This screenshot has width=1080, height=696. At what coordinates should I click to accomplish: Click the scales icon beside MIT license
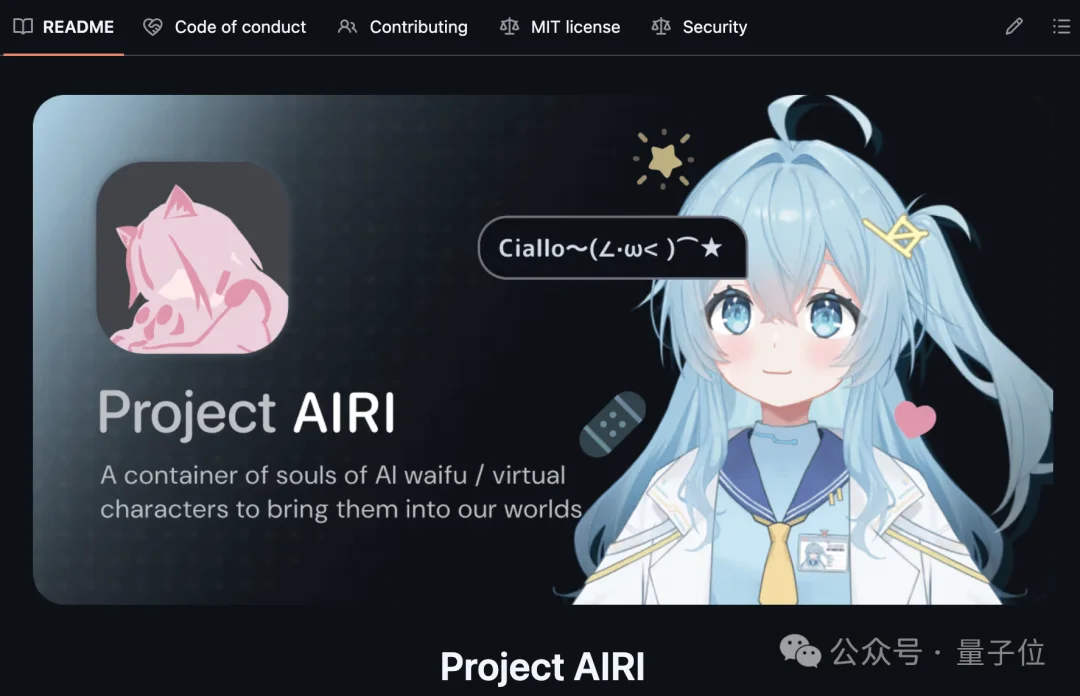[509, 27]
